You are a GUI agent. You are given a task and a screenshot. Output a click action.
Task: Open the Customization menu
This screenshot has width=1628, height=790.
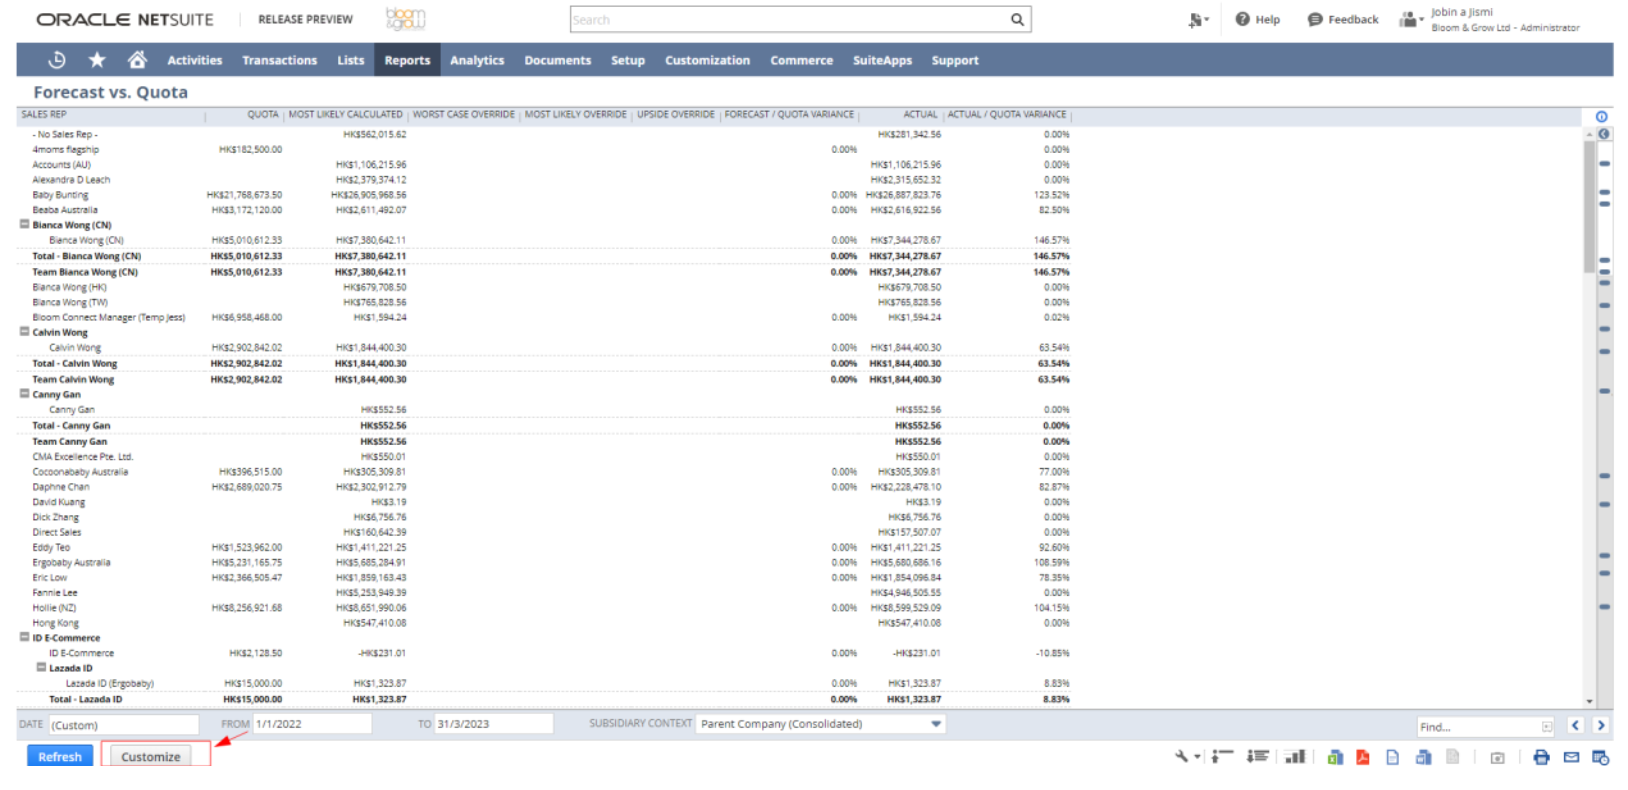point(707,60)
